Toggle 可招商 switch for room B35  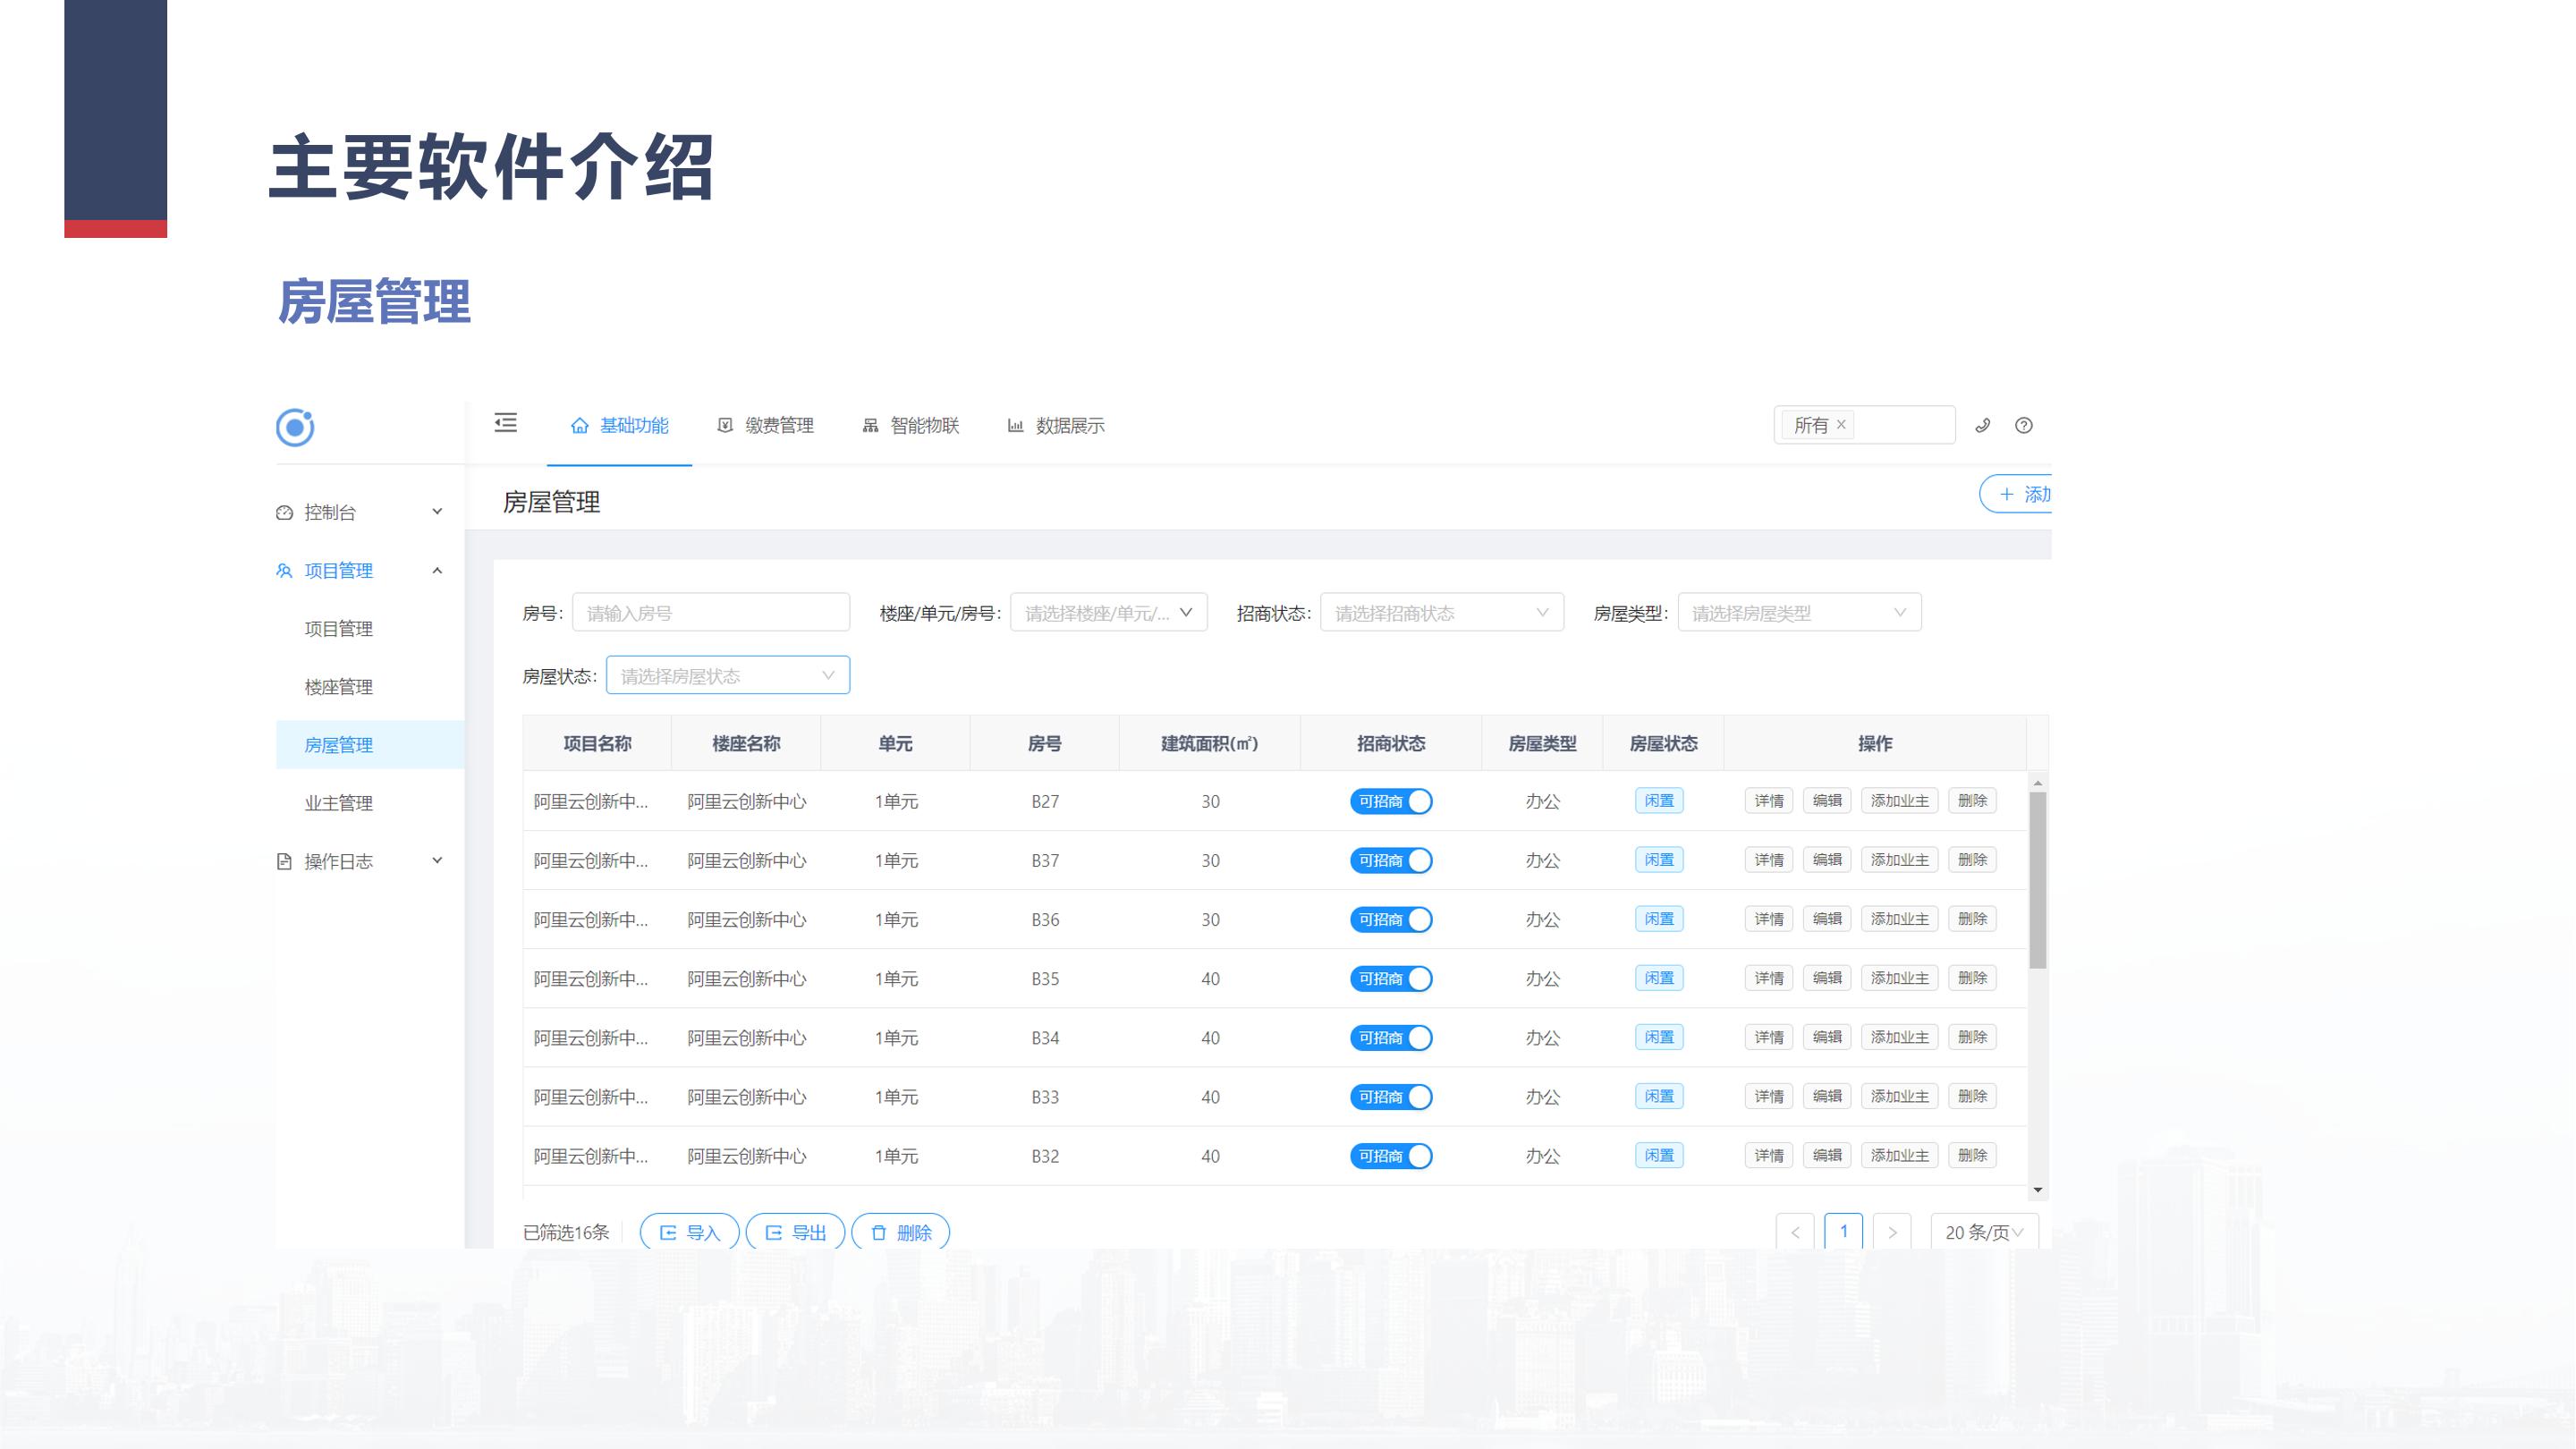tap(1391, 979)
